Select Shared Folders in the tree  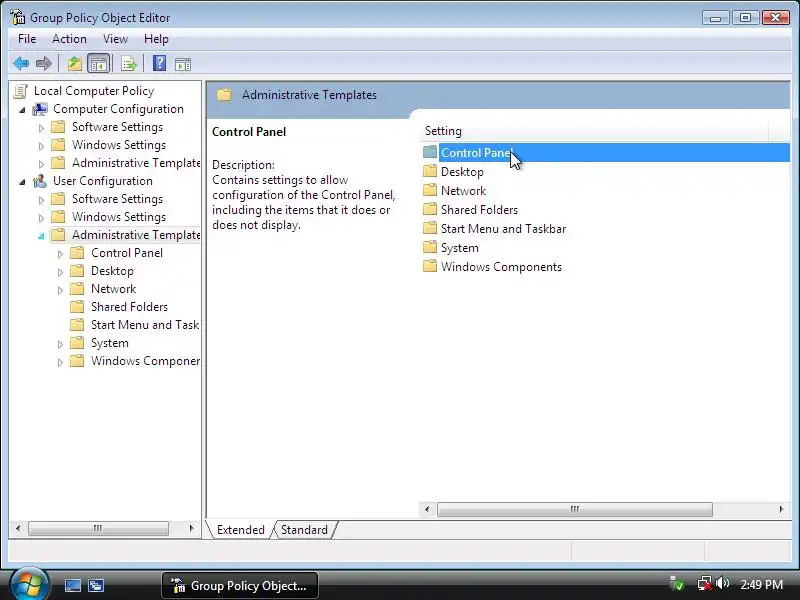(129, 307)
